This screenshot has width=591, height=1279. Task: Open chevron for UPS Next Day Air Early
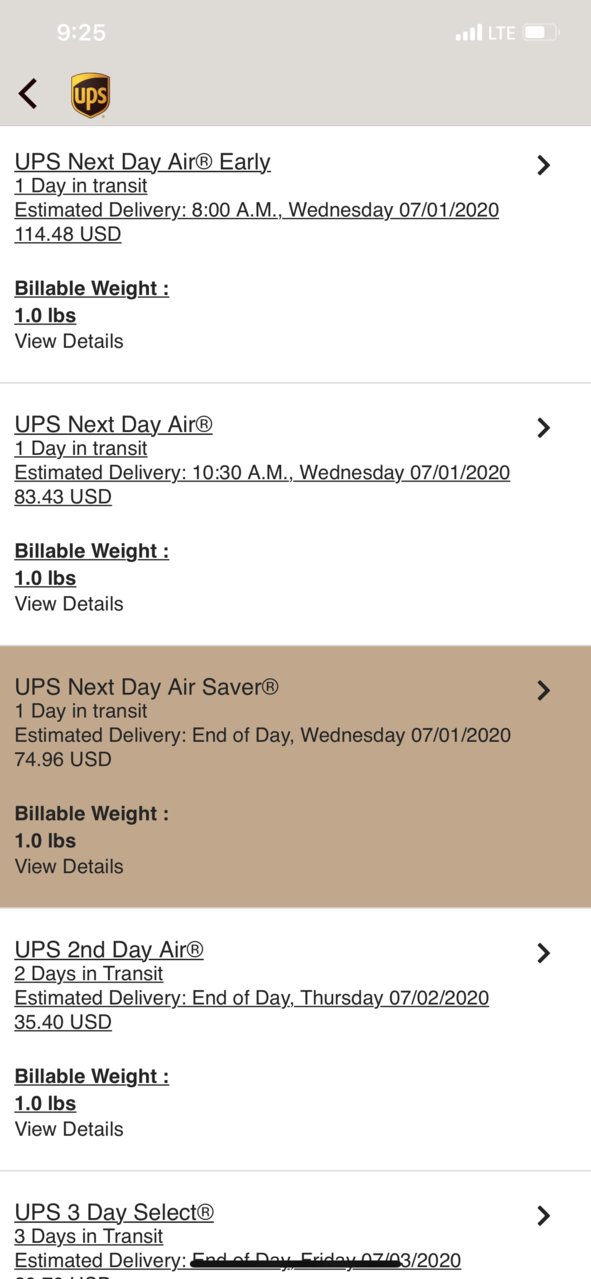point(543,165)
